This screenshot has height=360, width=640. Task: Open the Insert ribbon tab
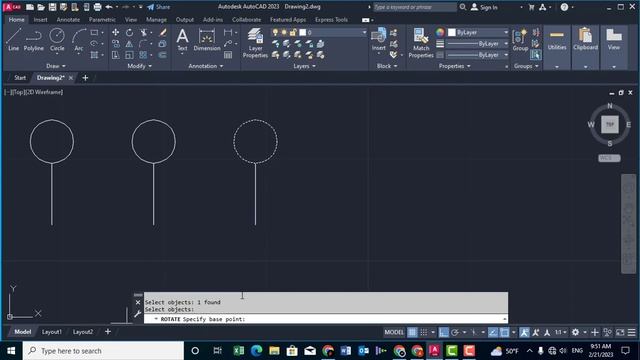[x=40, y=20]
